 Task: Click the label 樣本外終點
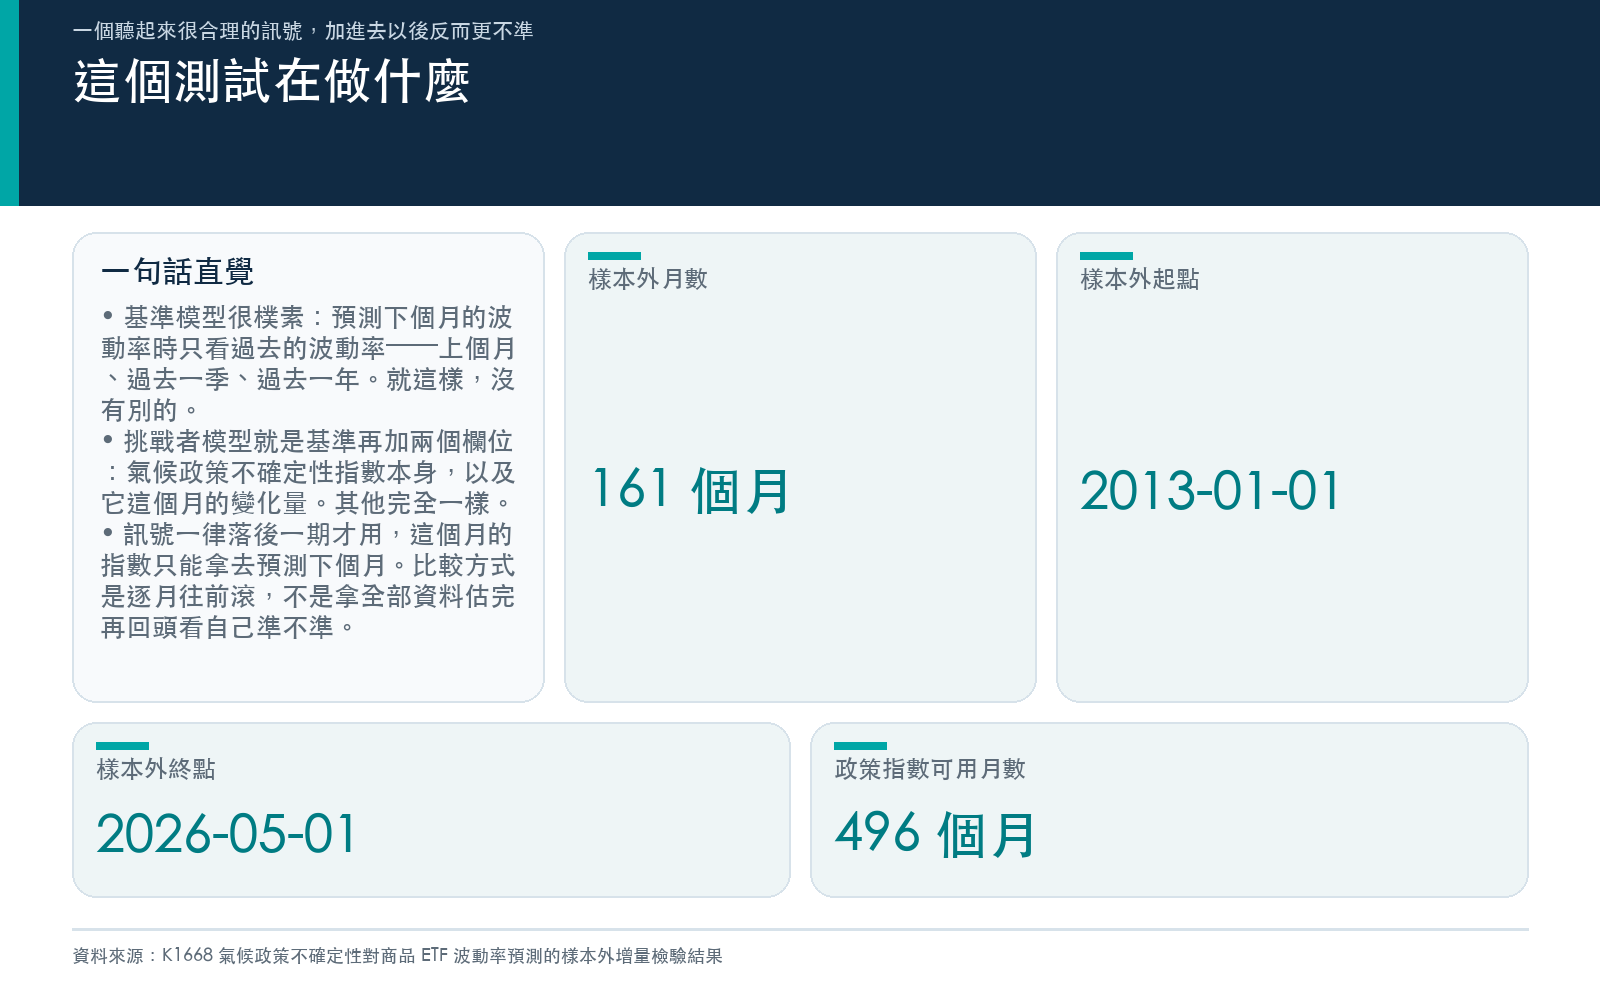click(156, 769)
